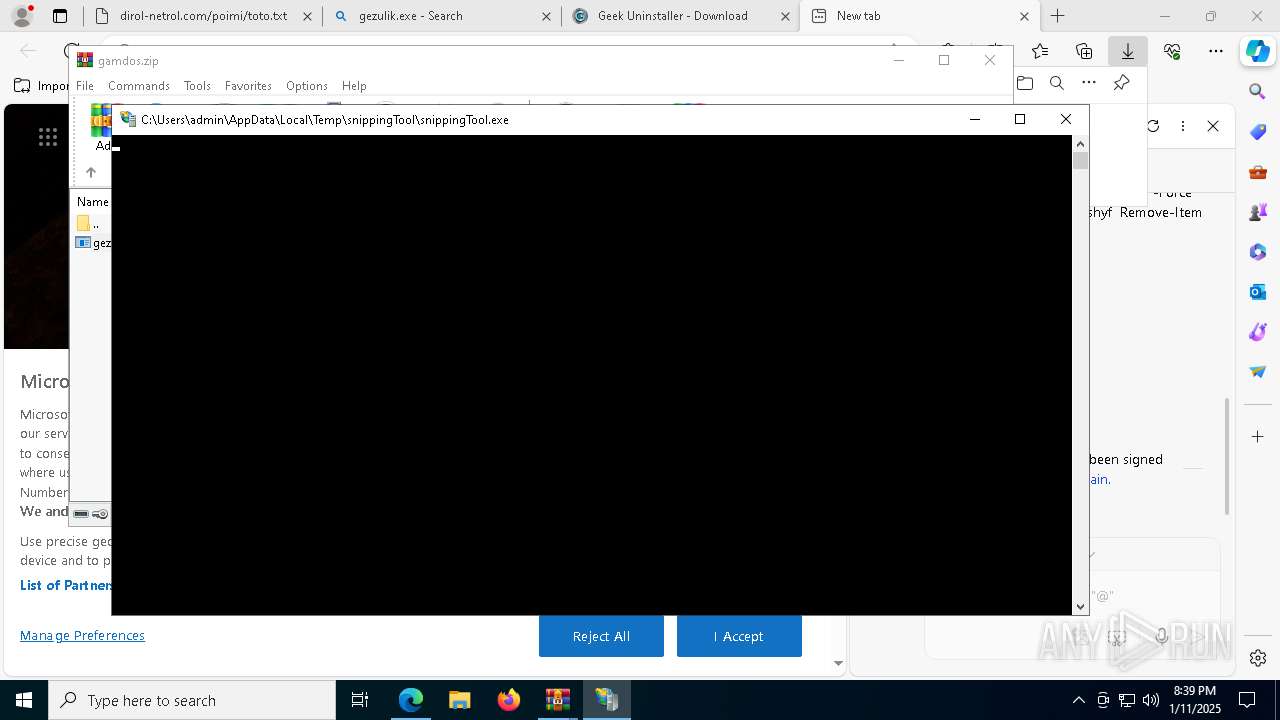Viewport: 1280px width, 720px height.
Task: Open Microsoft Edge from taskbar
Action: click(x=411, y=700)
